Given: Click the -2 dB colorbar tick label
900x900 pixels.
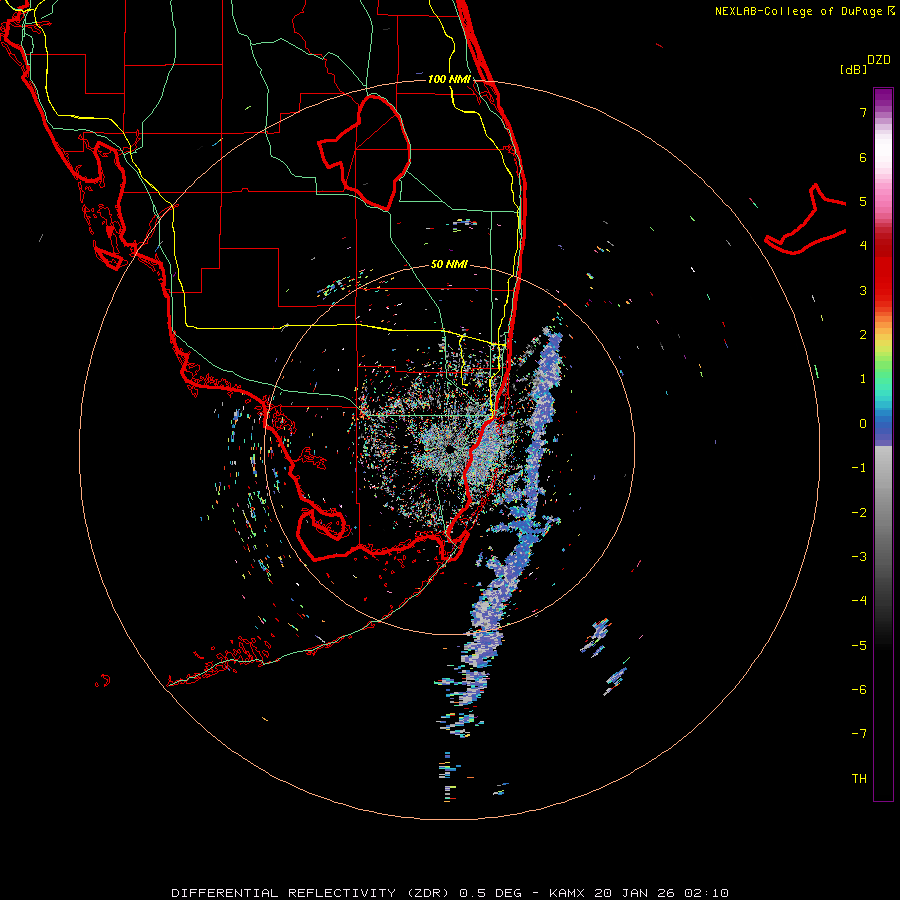Looking at the screenshot, I should [859, 513].
